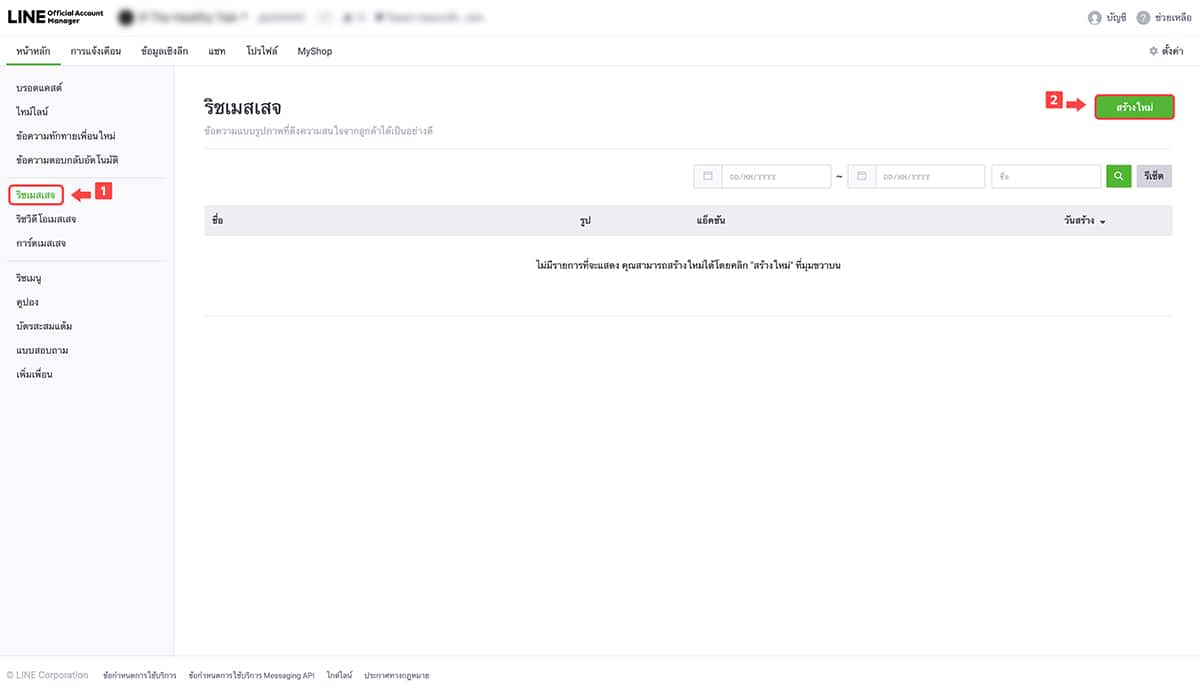Click the green สร้างใหม่ button
The width and height of the screenshot is (1200, 689).
[x=1134, y=106]
